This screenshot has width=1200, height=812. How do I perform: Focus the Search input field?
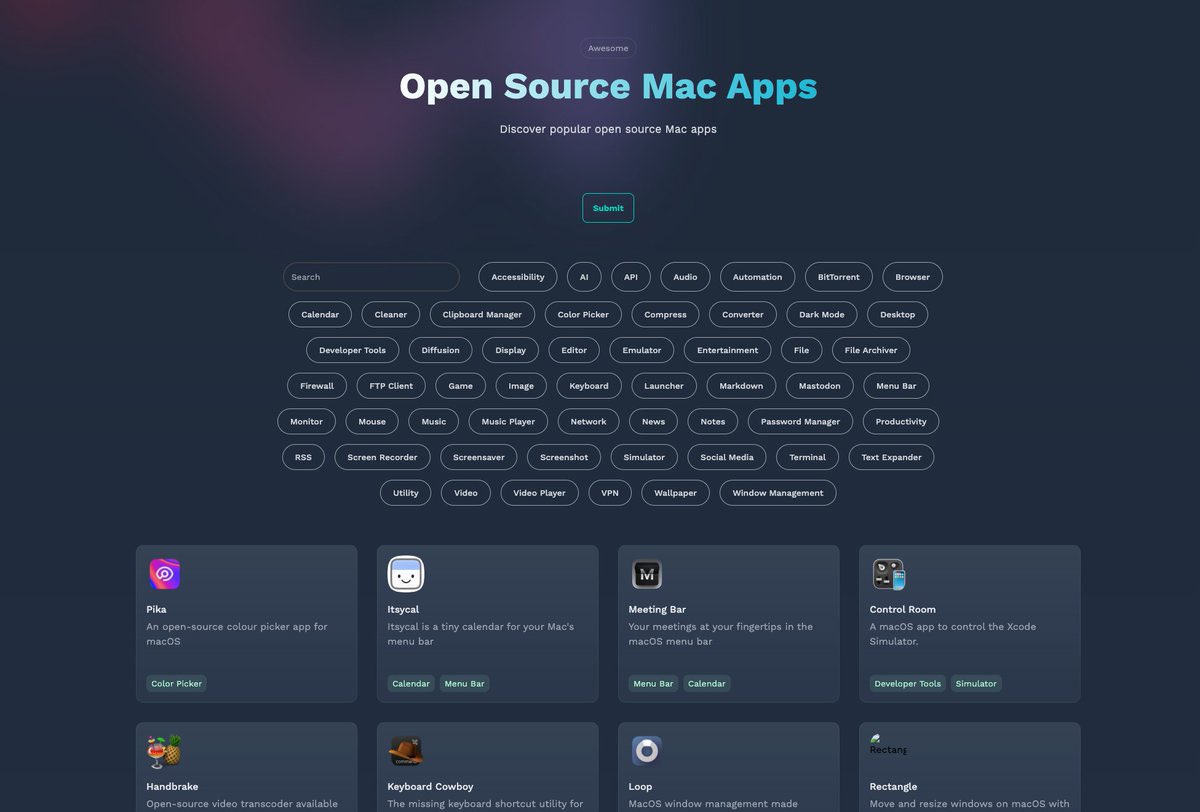(x=371, y=277)
